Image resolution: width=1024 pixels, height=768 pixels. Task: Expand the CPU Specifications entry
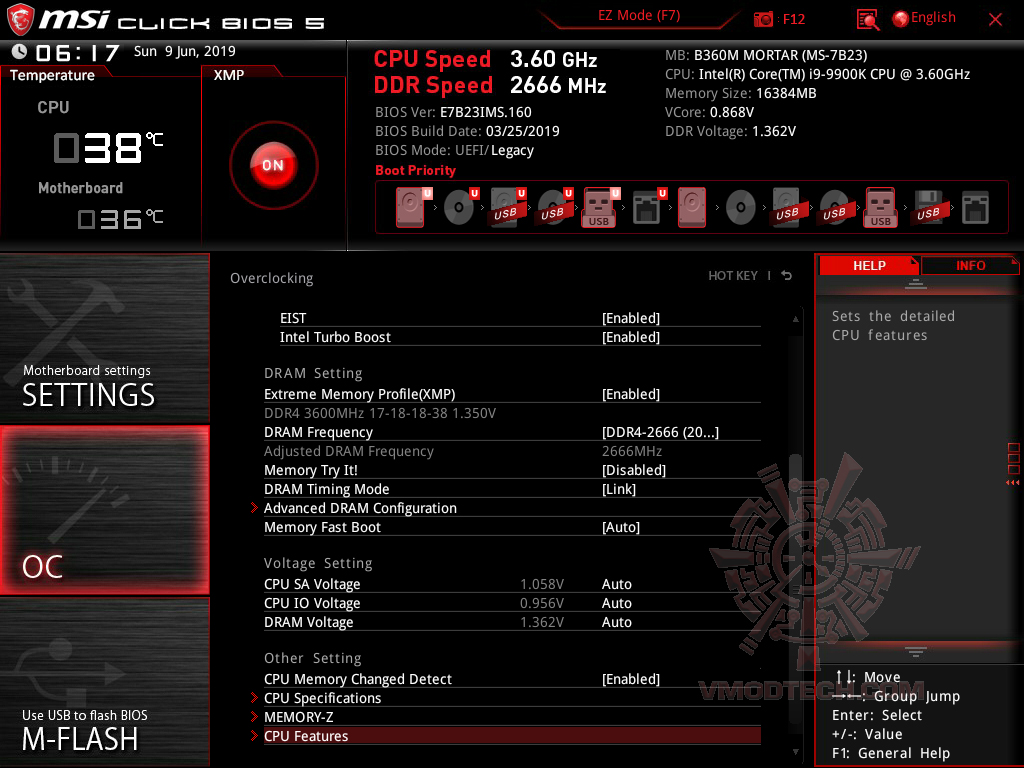tap(322, 697)
